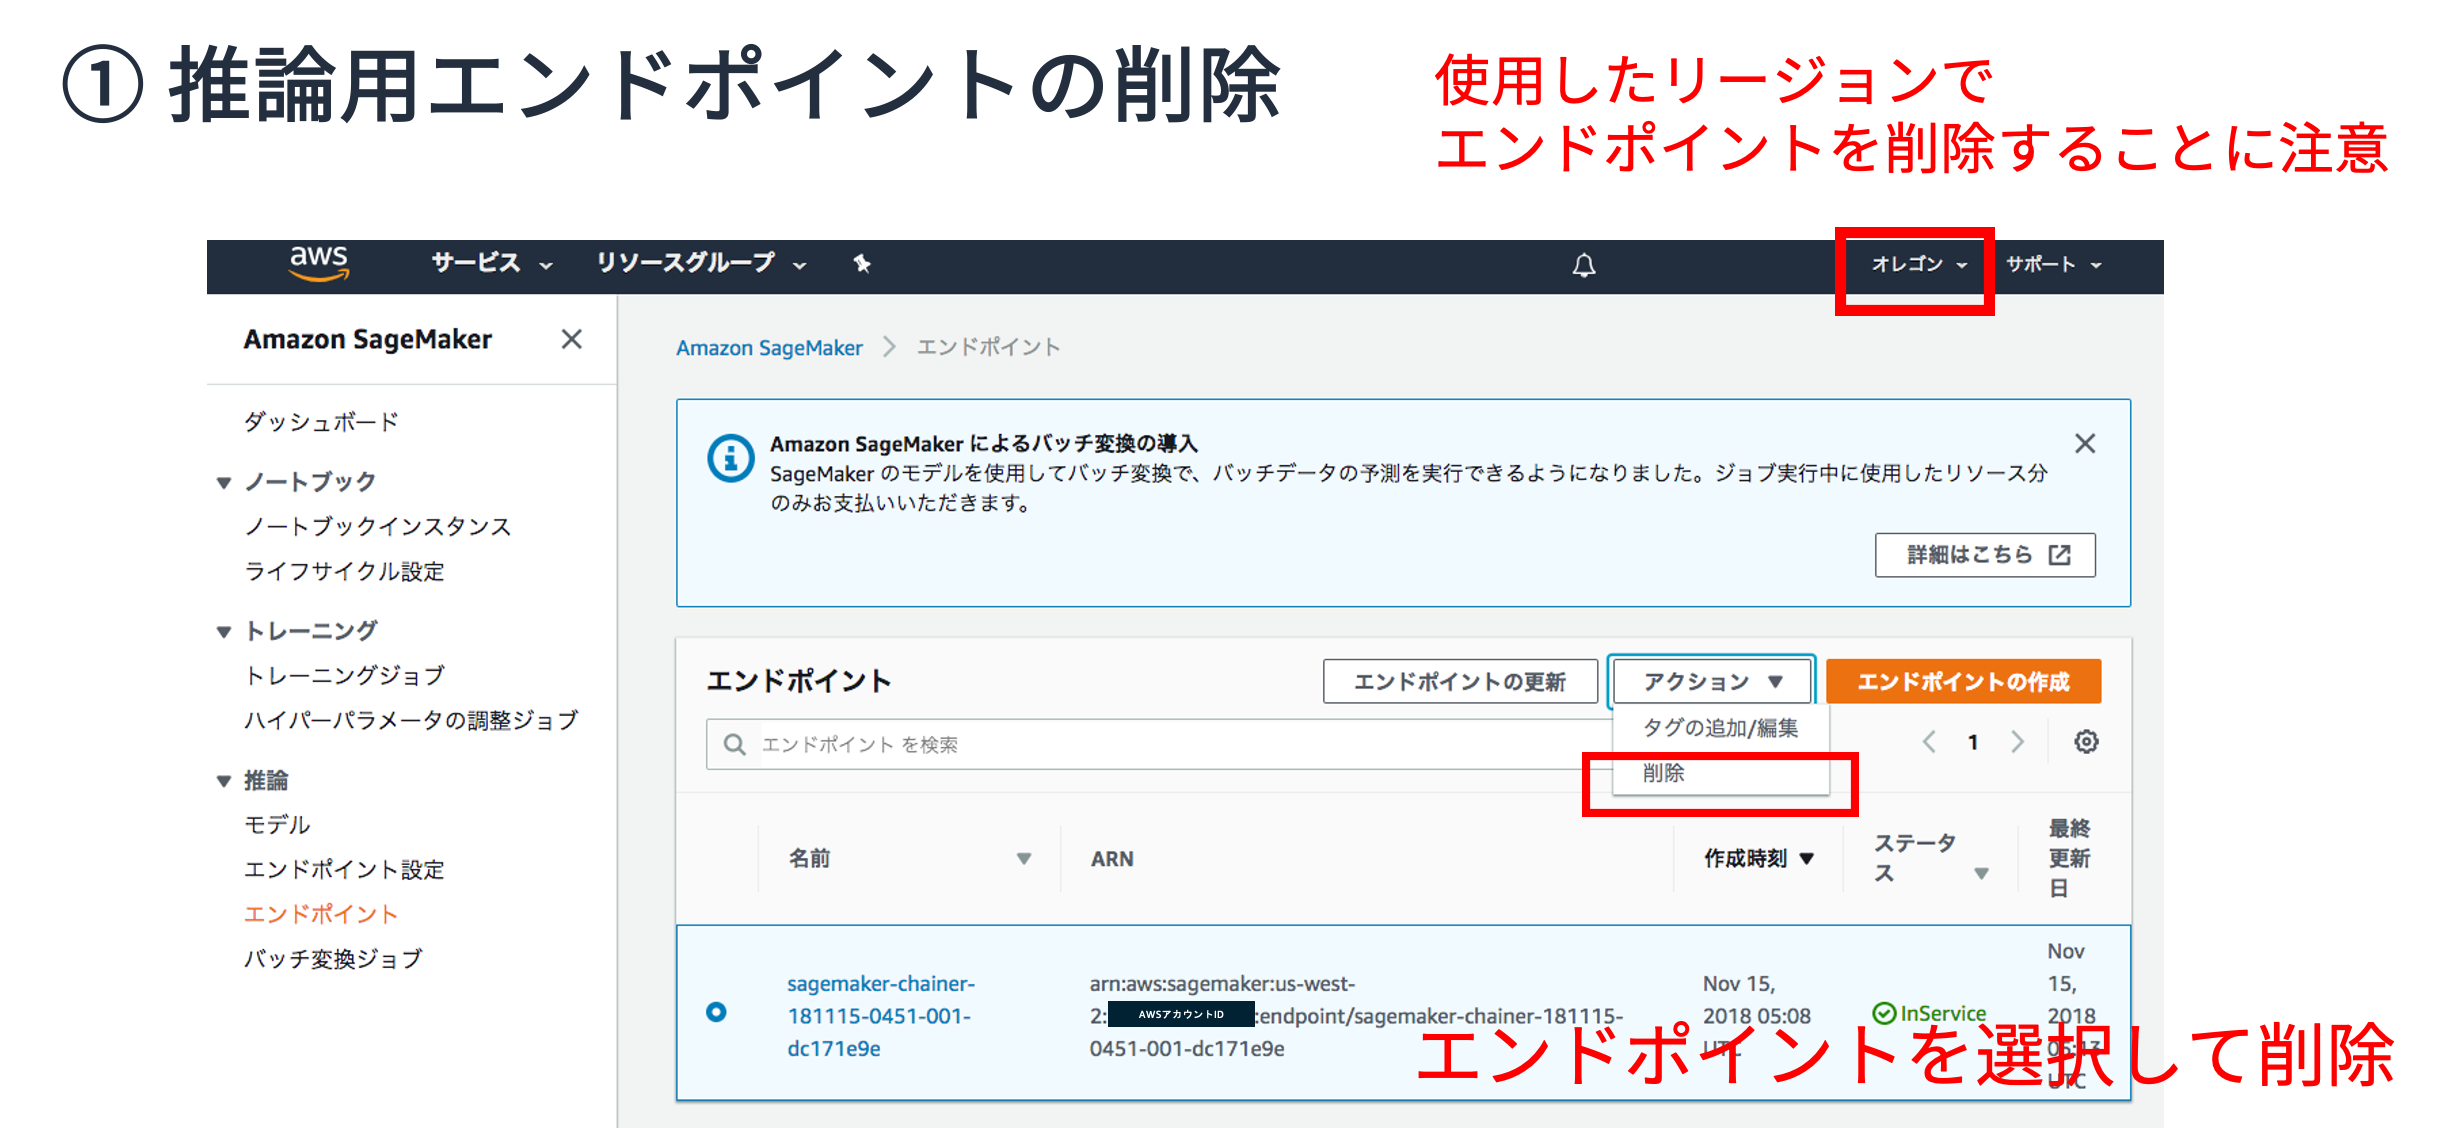Follow the Amazon SageMaker breadcrumb link

pyautogui.click(x=769, y=348)
